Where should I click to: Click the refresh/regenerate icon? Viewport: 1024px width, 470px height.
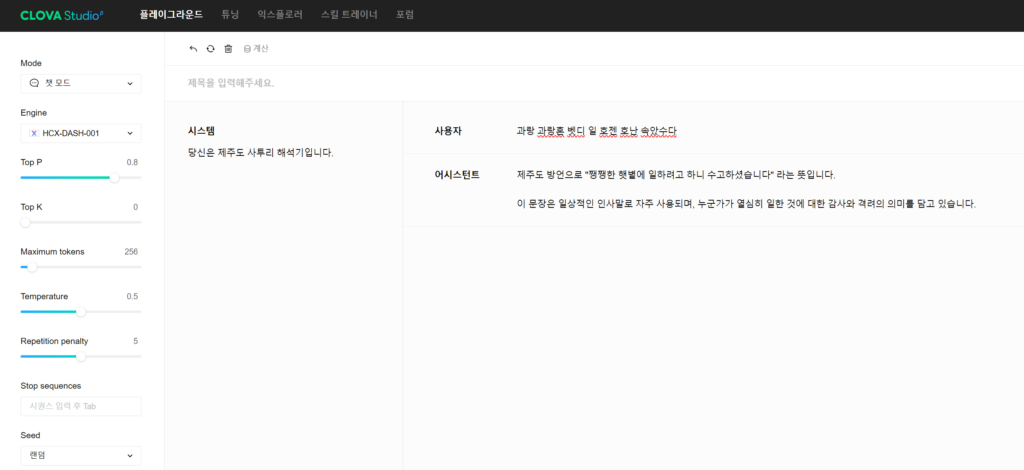click(x=211, y=48)
